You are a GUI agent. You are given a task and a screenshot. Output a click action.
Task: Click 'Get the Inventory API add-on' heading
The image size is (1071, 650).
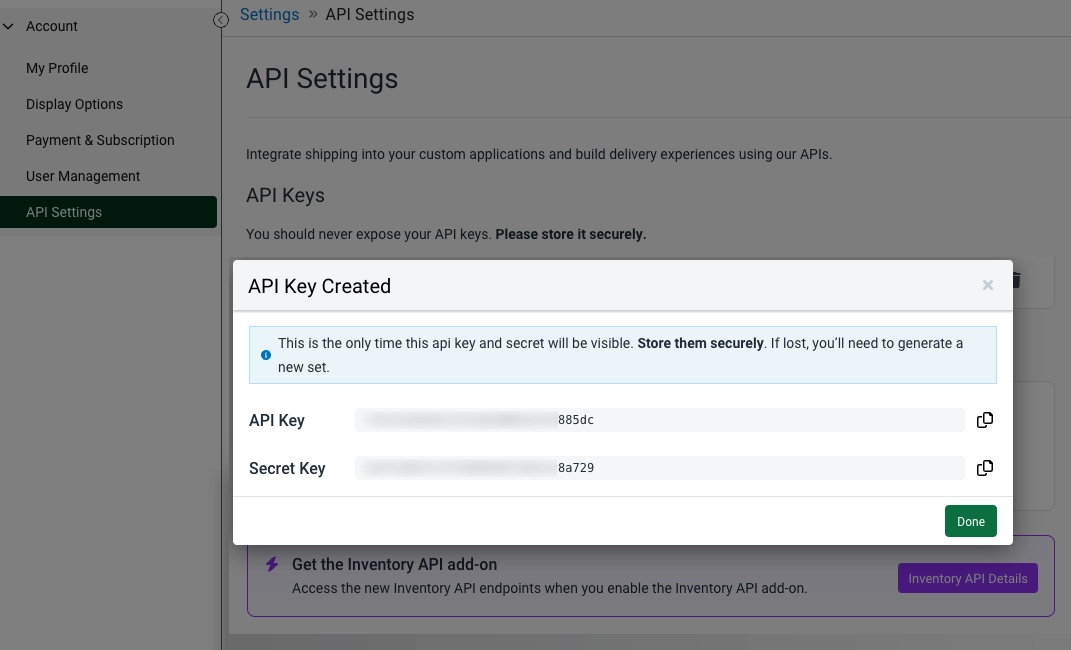coord(395,565)
